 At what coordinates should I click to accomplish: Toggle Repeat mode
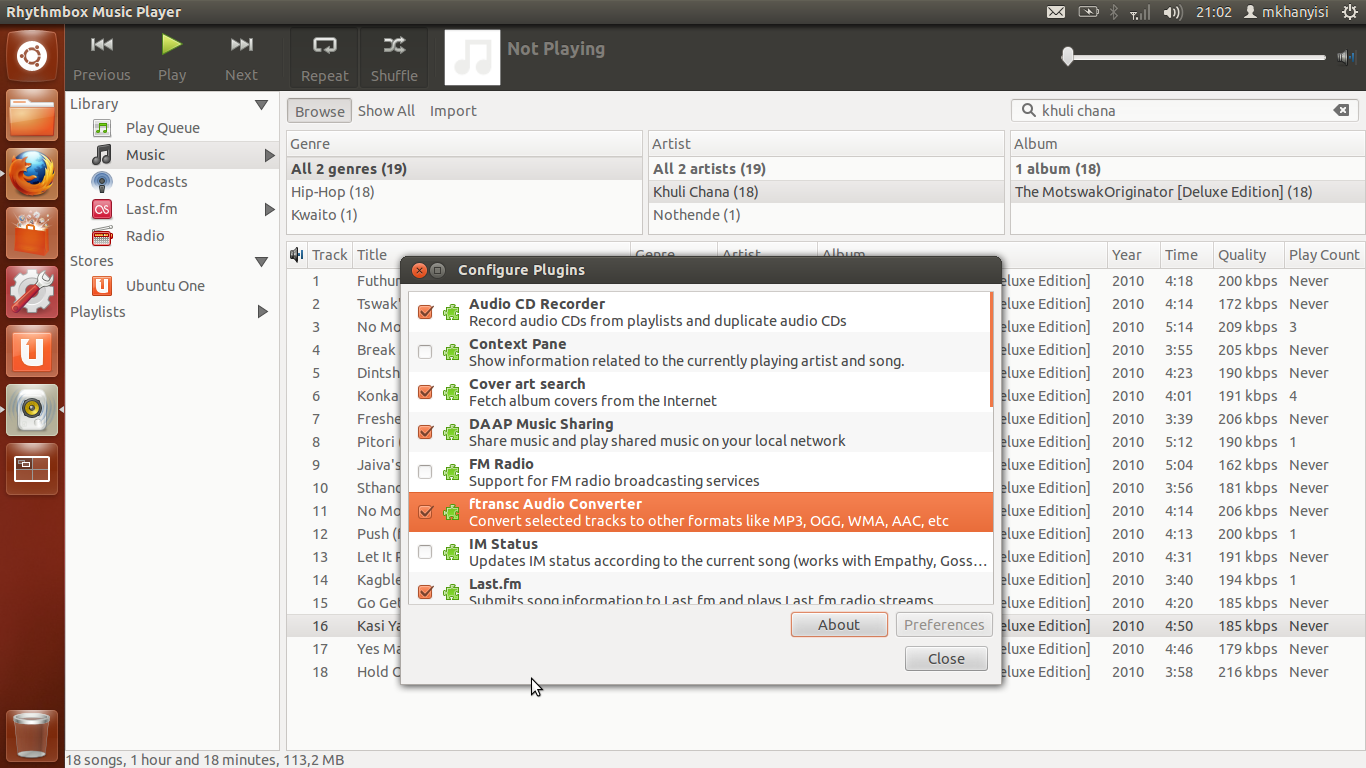coord(325,58)
